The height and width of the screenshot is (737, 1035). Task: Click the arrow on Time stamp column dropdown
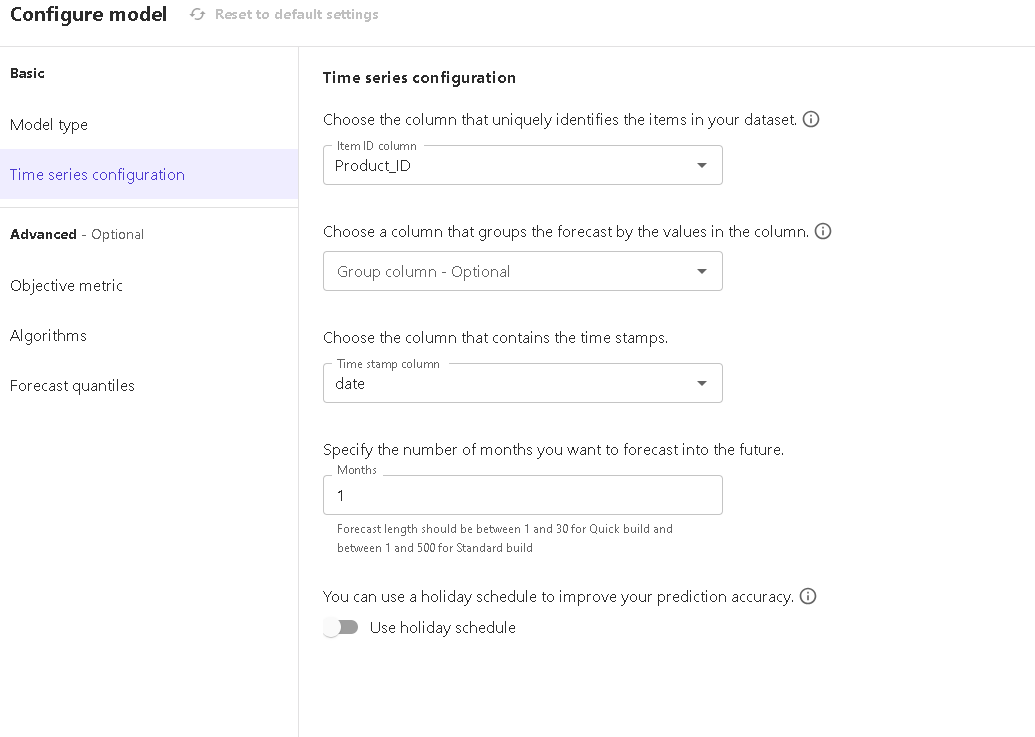(701, 383)
